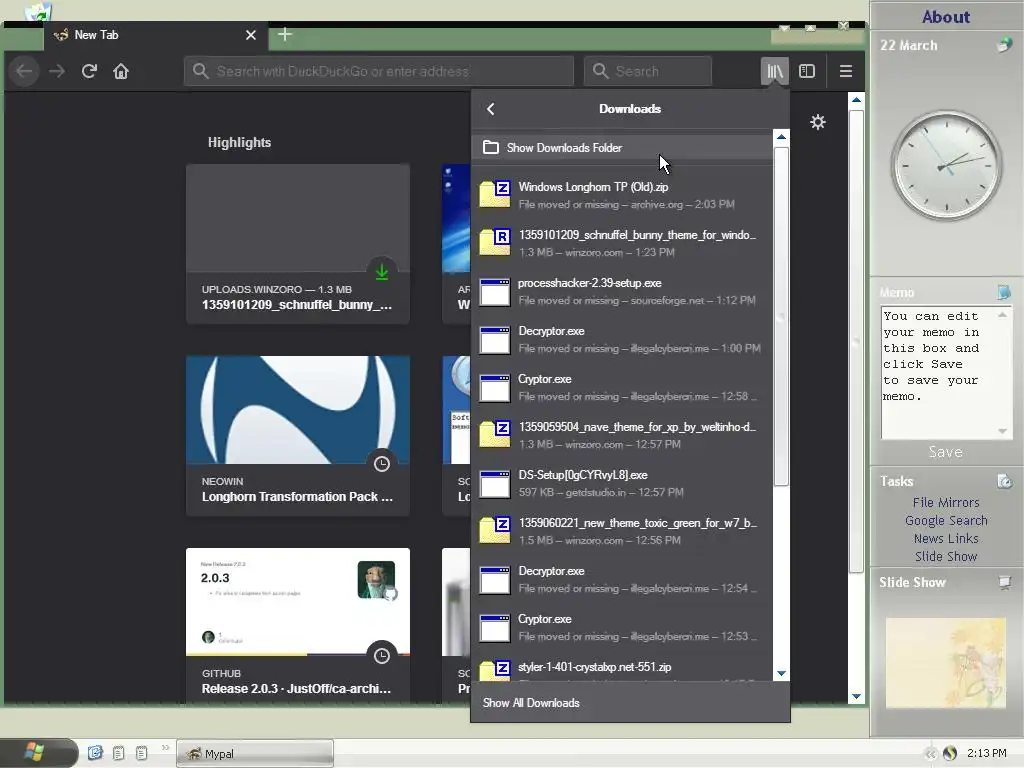Click the browser Back arrow button
This screenshot has height=768, width=1024.
click(x=24, y=71)
